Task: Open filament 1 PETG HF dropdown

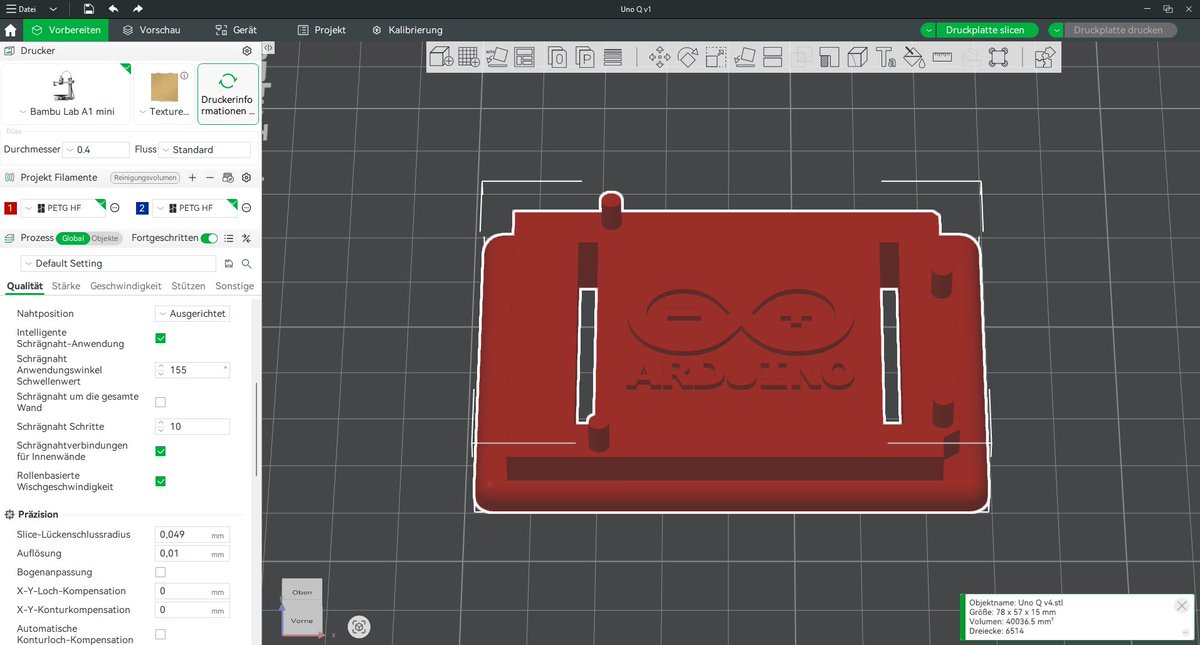Action: click(64, 208)
